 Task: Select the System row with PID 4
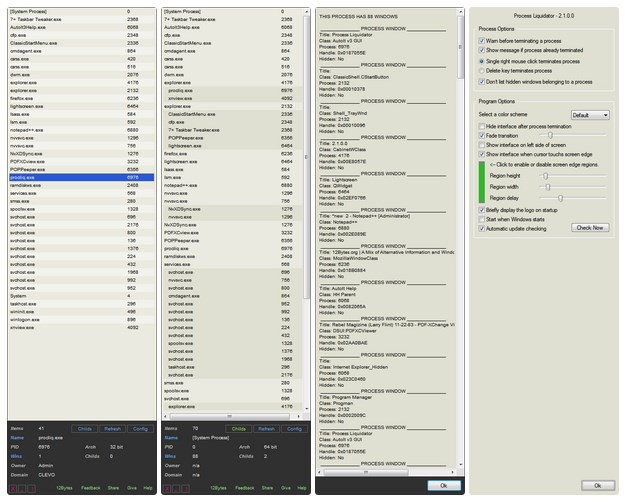pyautogui.click(x=81, y=296)
